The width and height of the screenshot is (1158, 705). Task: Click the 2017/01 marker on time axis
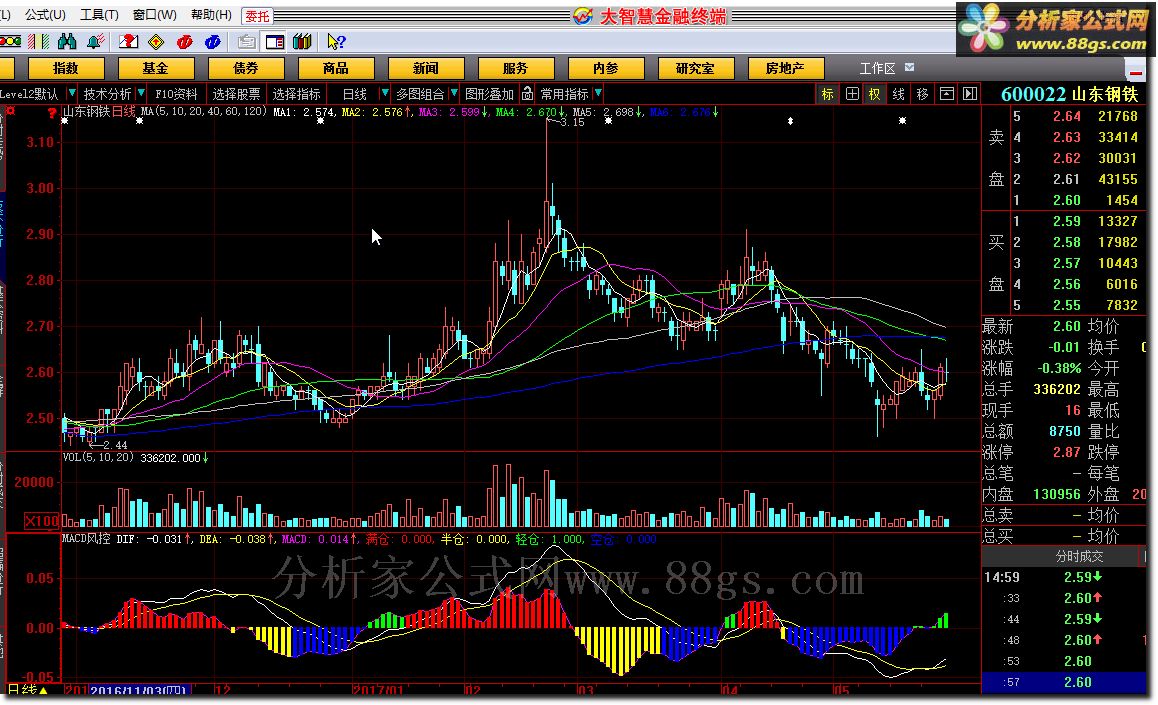(378, 690)
